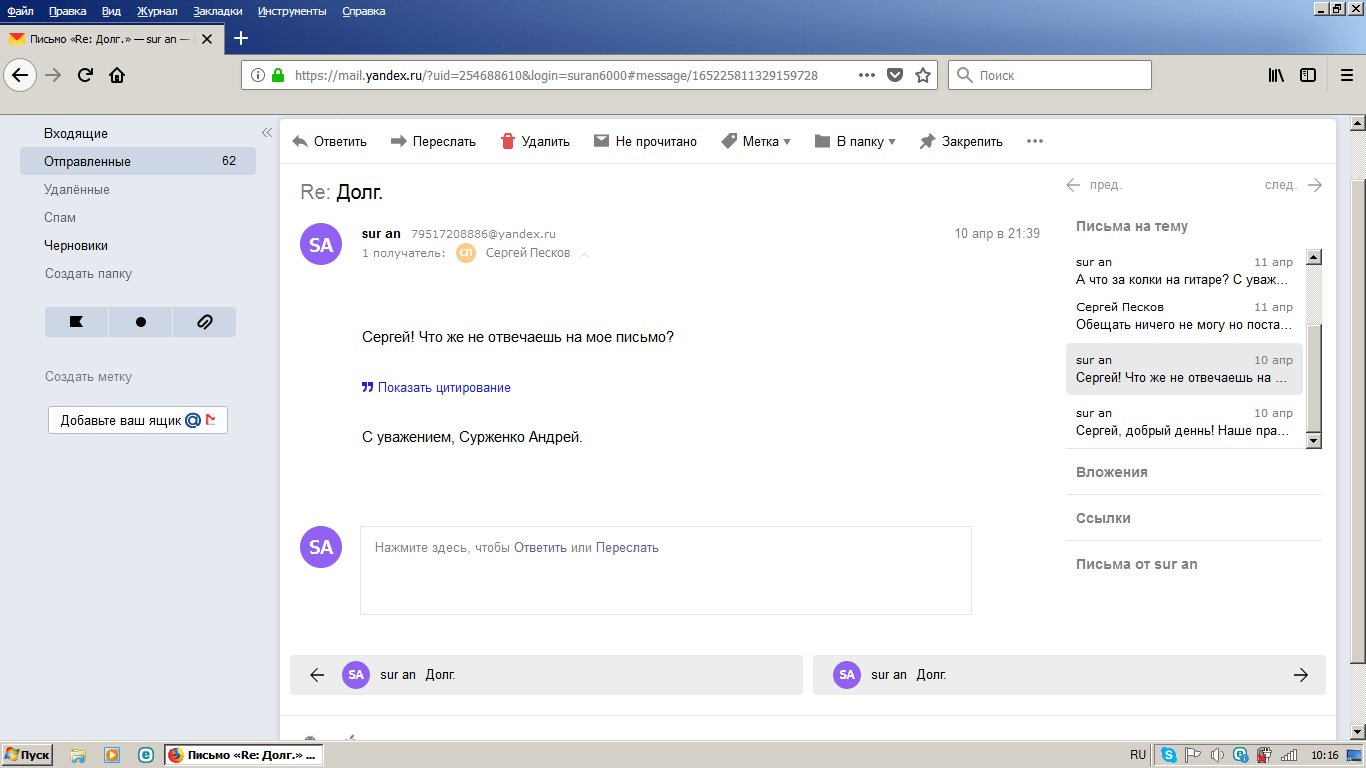Filter by flagged messages icon in sidebar
The image size is (1366, 768).
76,322
